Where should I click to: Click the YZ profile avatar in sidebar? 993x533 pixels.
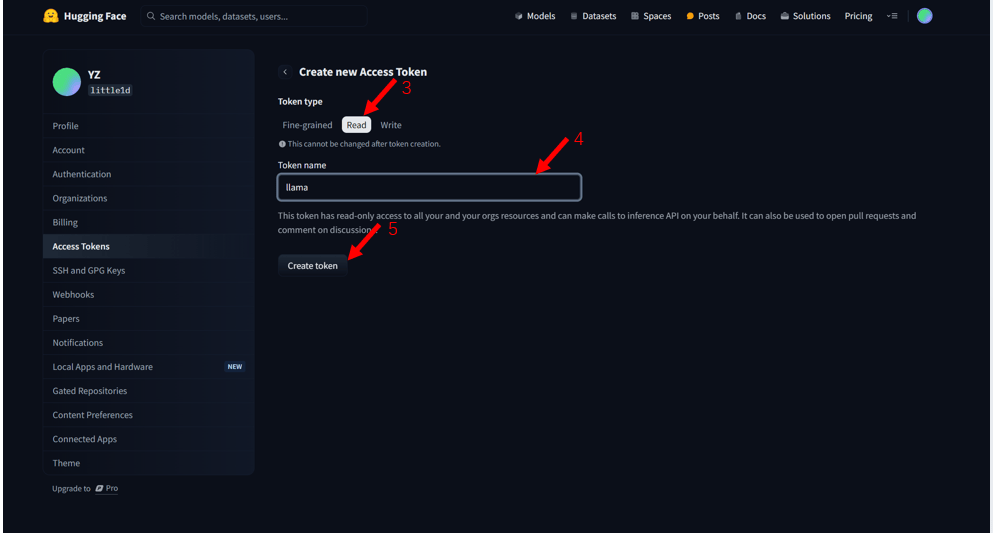tap(66, 82)
